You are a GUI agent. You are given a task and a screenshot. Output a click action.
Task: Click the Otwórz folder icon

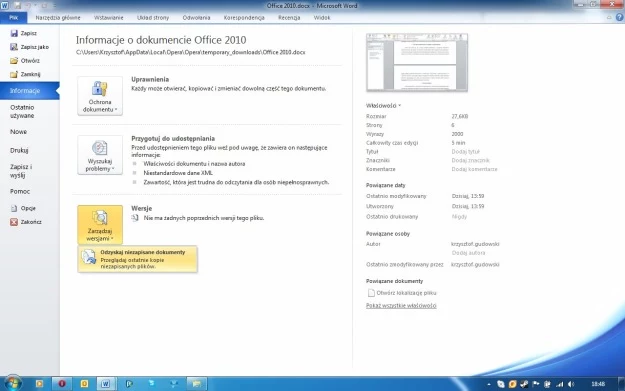(14, 61)
